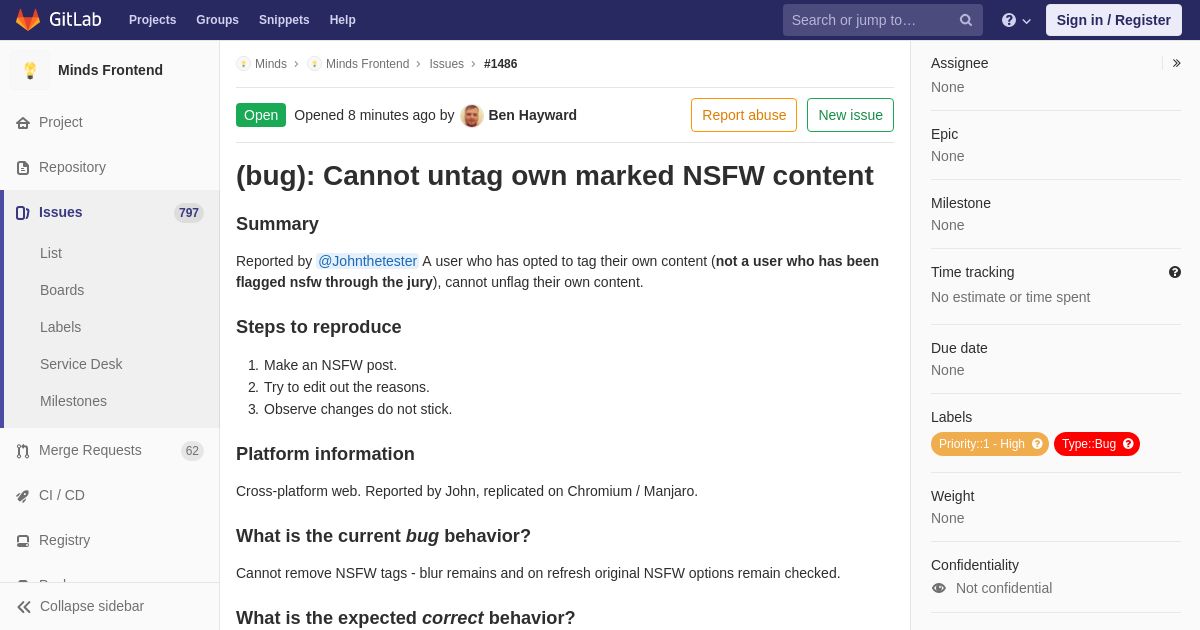
Task: Open the Help menu item
Action: pyautogui.click(x=343, y=20)
